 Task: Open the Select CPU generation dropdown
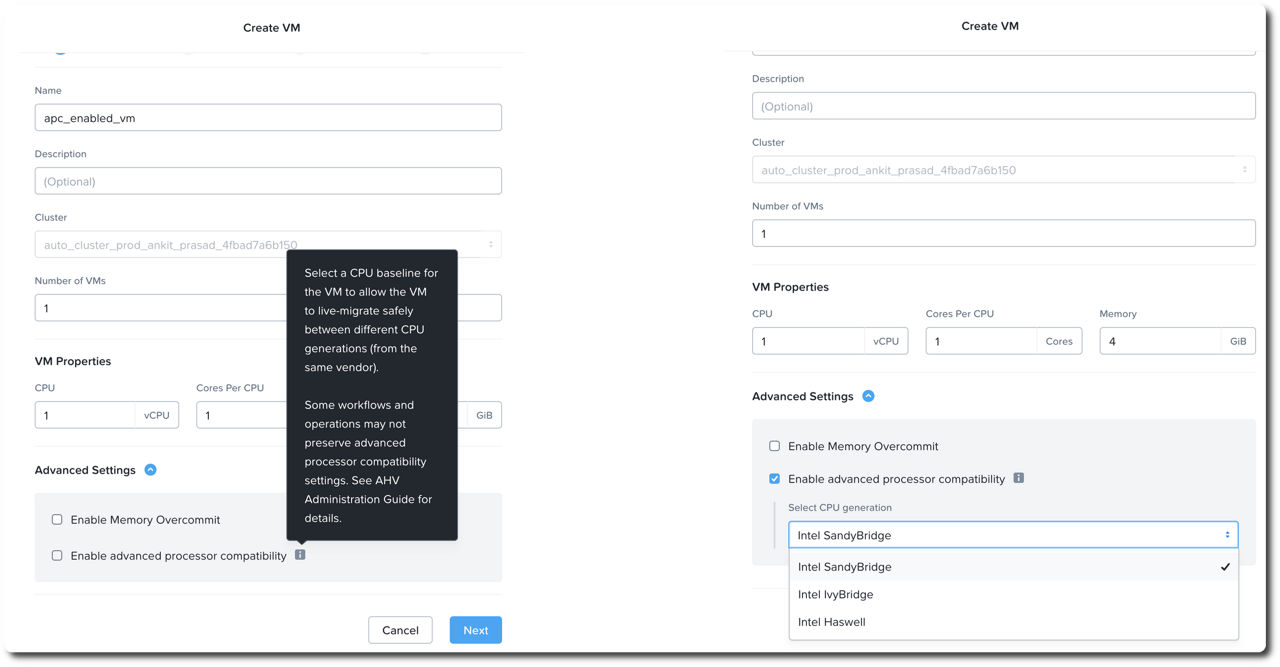[x=1012, y=535]
